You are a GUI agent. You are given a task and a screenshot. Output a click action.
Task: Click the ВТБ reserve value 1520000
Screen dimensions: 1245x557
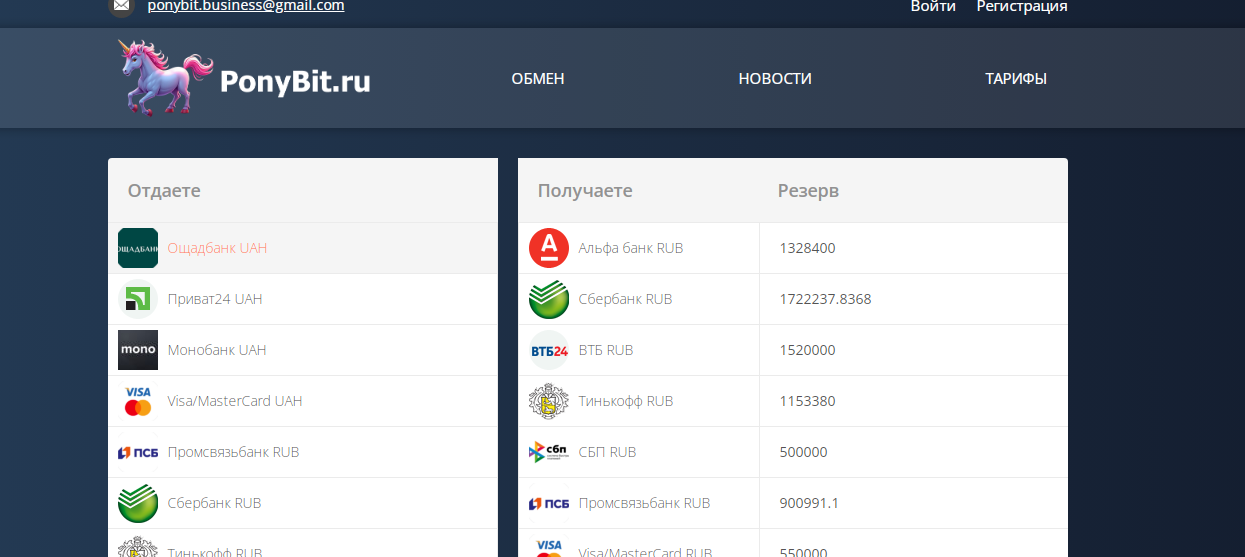[807, 350]
